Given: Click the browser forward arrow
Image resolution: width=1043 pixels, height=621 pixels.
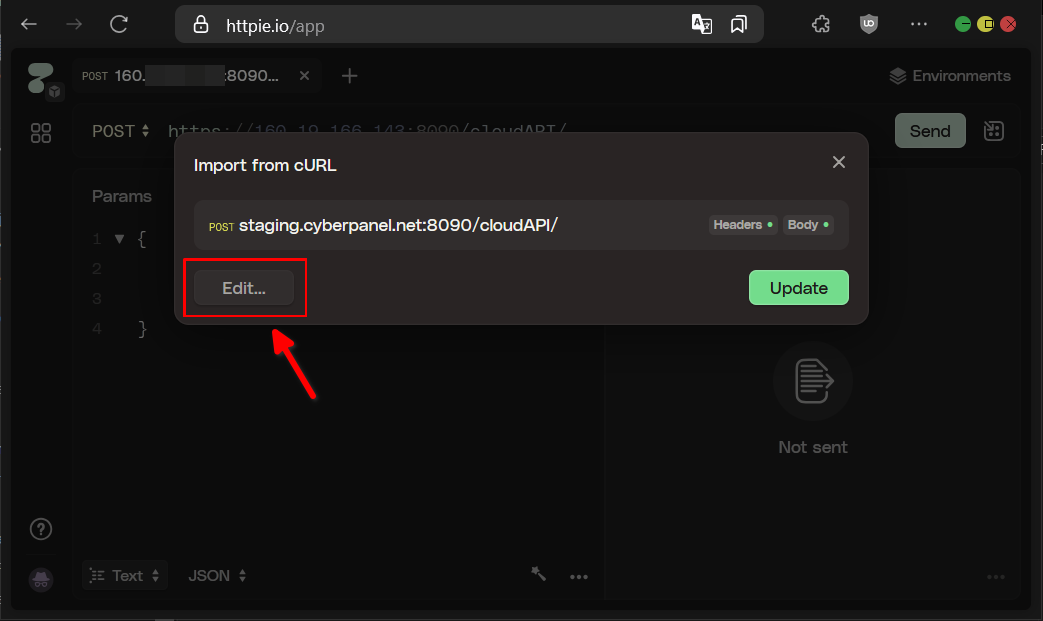Looking at the screenshot, I should [x=74, y=25].
